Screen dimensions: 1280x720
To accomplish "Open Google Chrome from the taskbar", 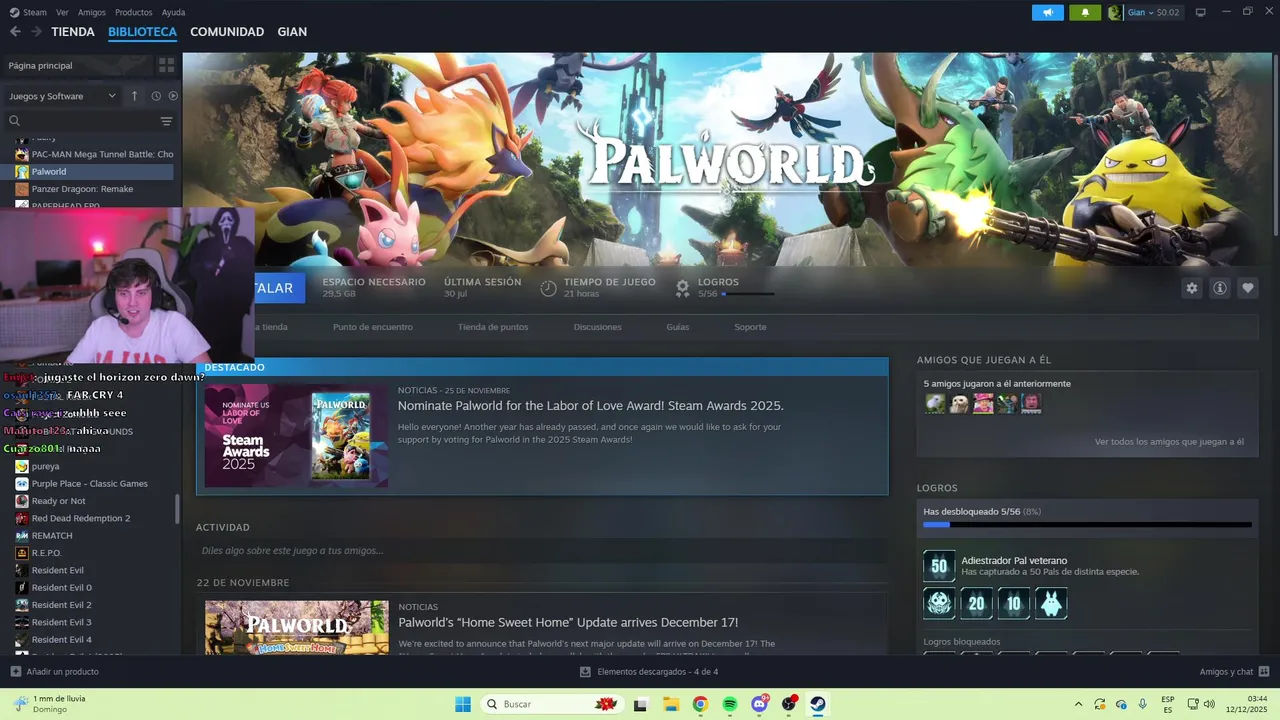I will 700,704.
